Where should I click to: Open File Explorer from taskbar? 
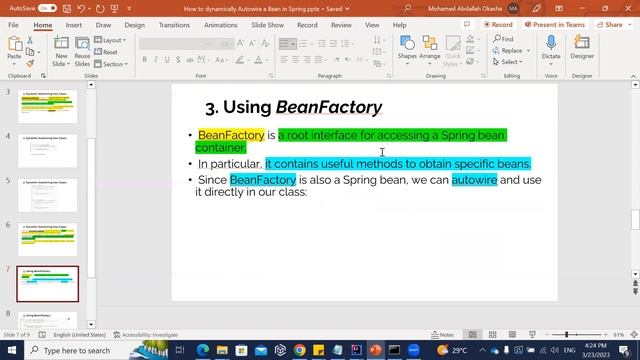pyautogui.click(x=222, y=350)
